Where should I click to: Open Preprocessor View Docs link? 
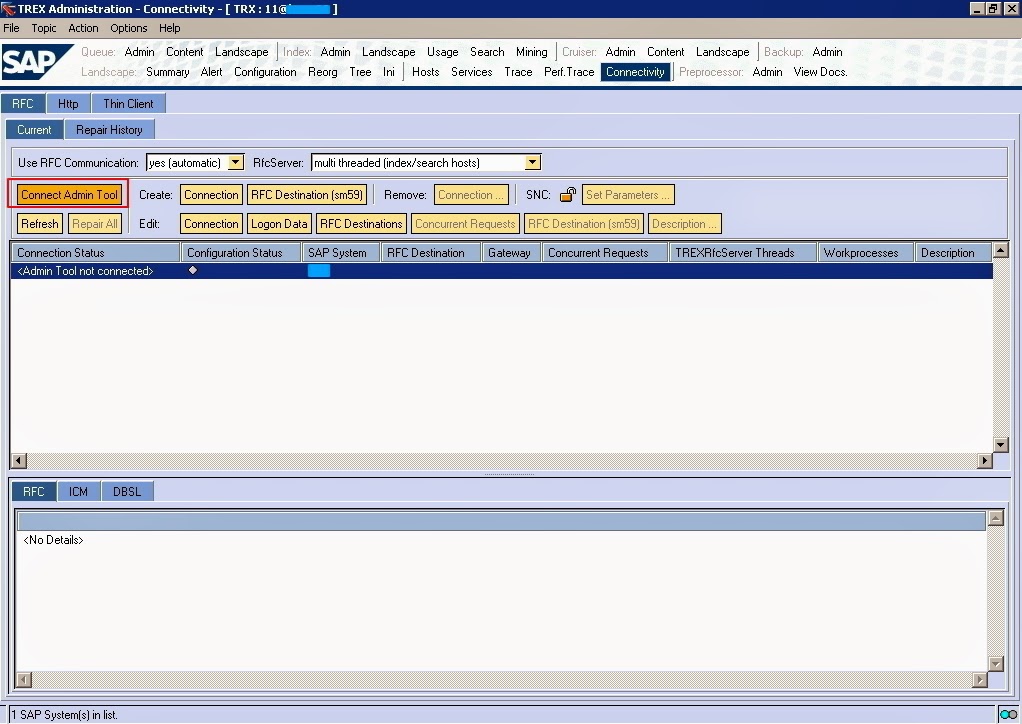click(820, 72)
